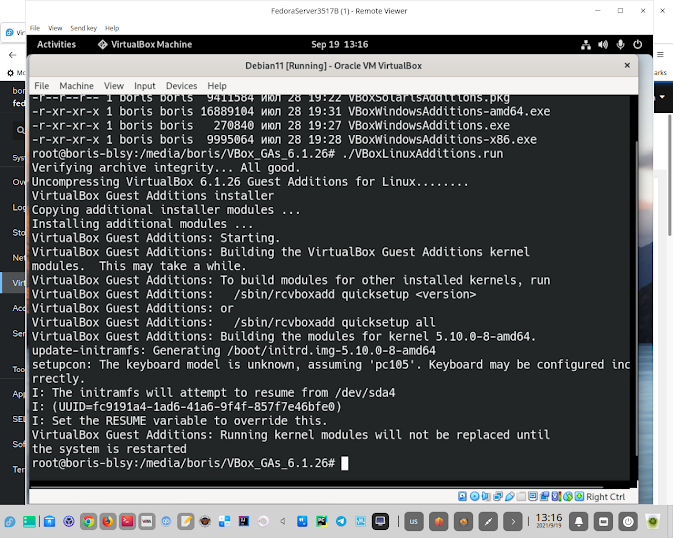Click the taskbar clock showing 13:16

(549, 520)
